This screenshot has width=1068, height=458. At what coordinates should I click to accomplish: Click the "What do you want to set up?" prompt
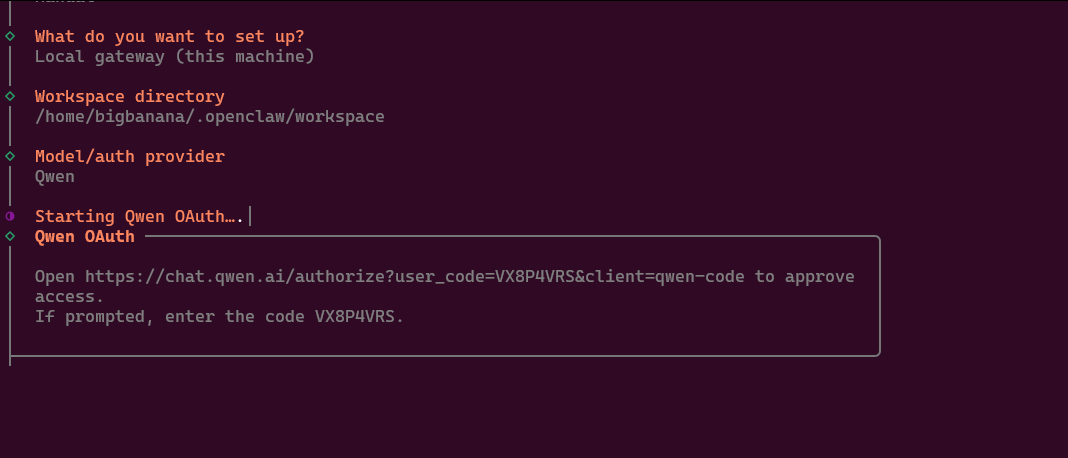point(169,37)
